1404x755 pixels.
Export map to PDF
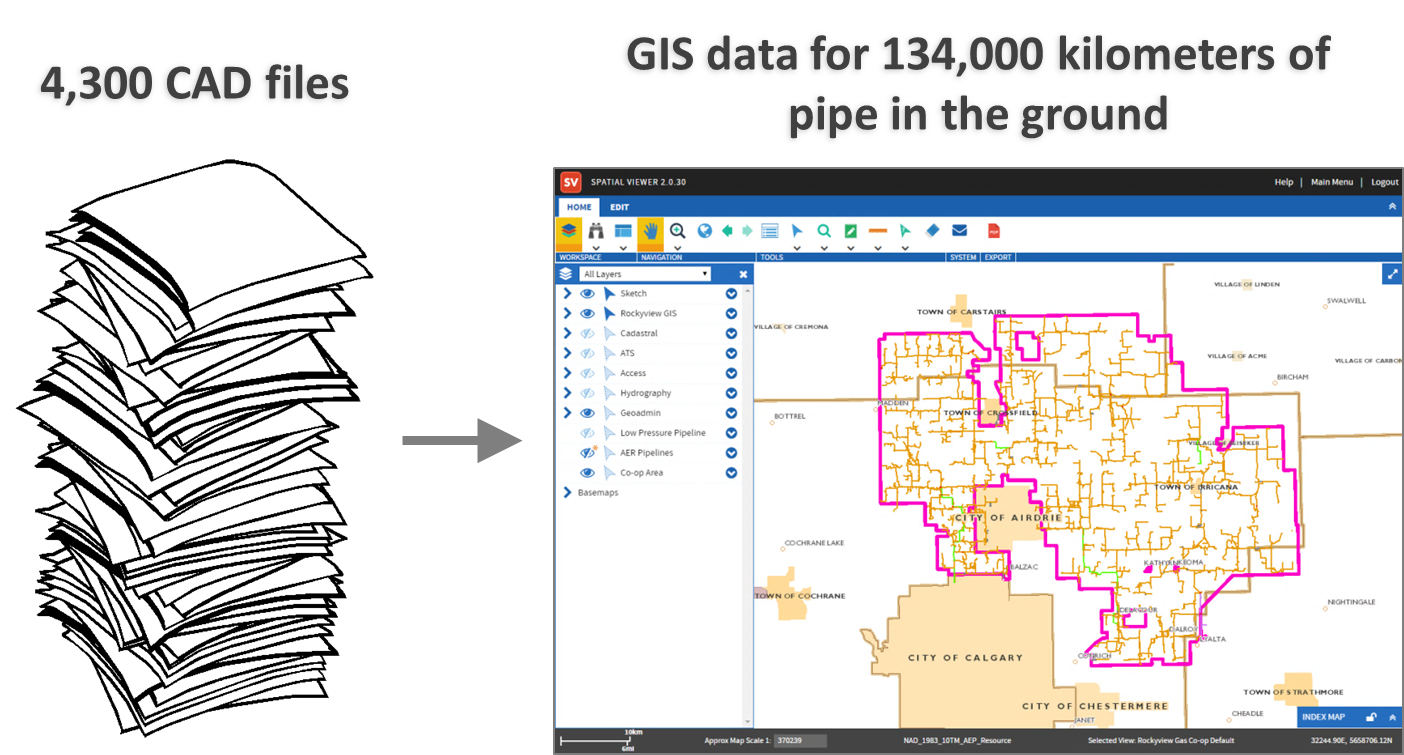pos(994,231)
